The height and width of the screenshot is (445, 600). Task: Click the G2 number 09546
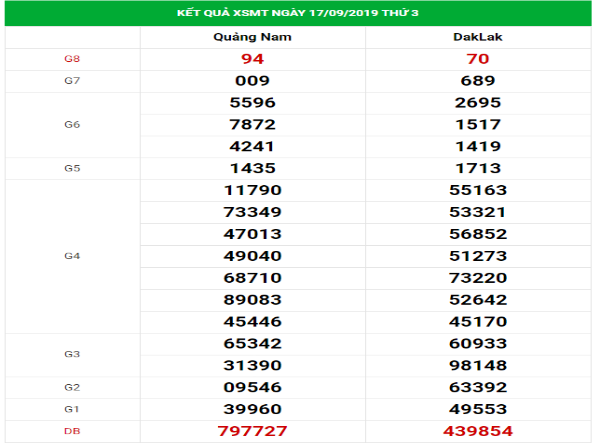(253, 387)
